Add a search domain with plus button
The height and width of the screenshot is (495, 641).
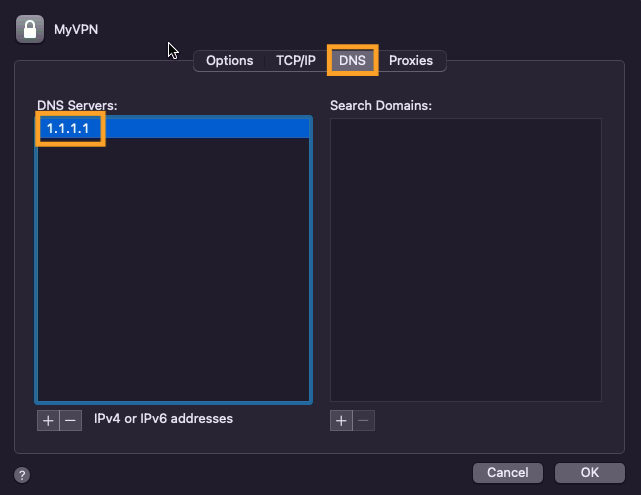click(341, 421)
